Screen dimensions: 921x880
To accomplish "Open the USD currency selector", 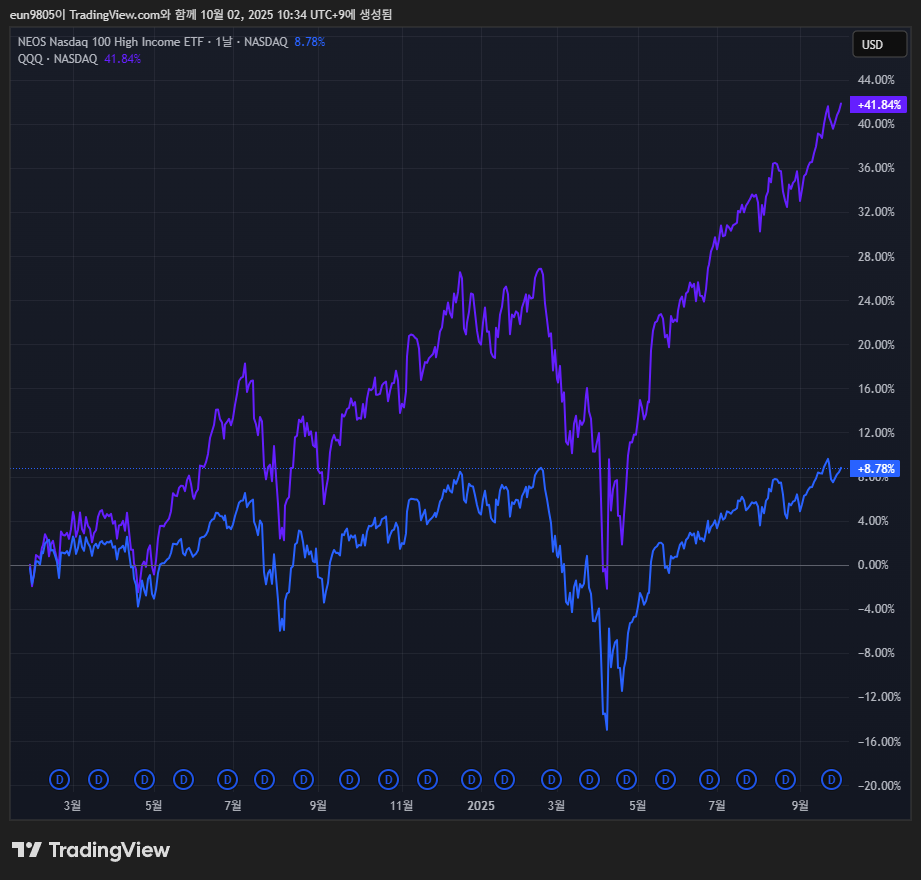I will tap(879, 45).
